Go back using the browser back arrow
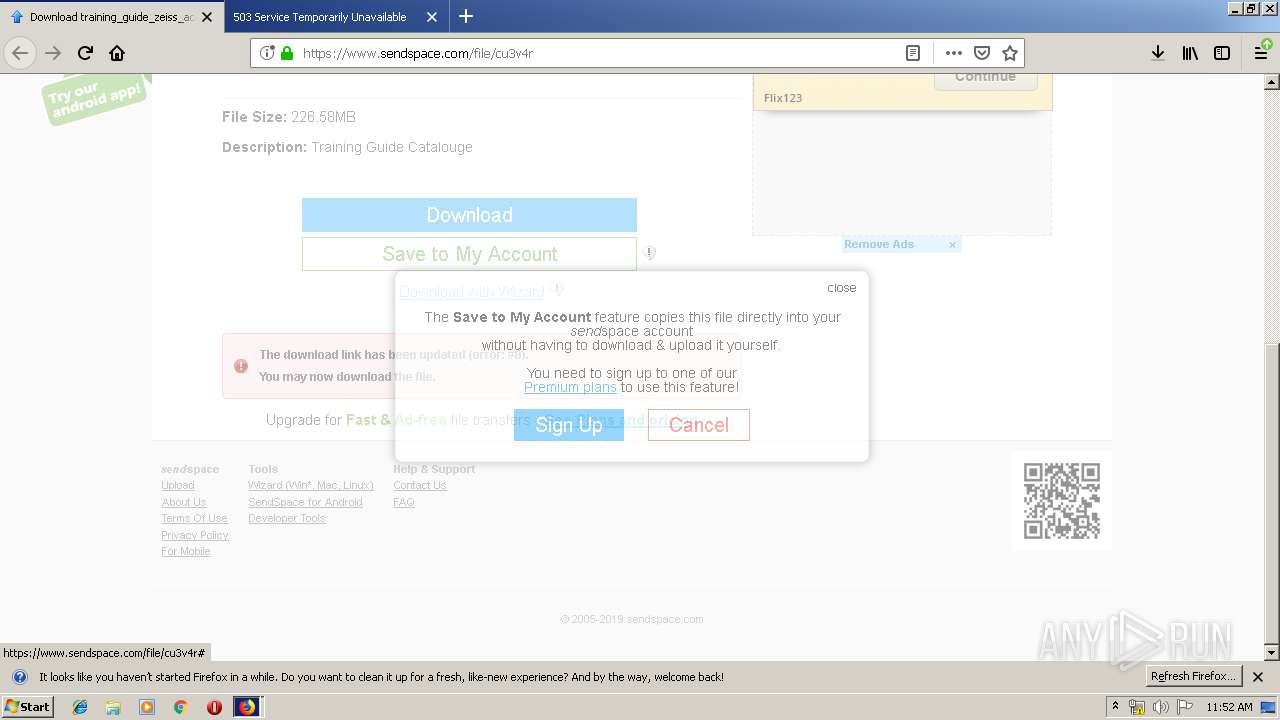 coord(20,53)
